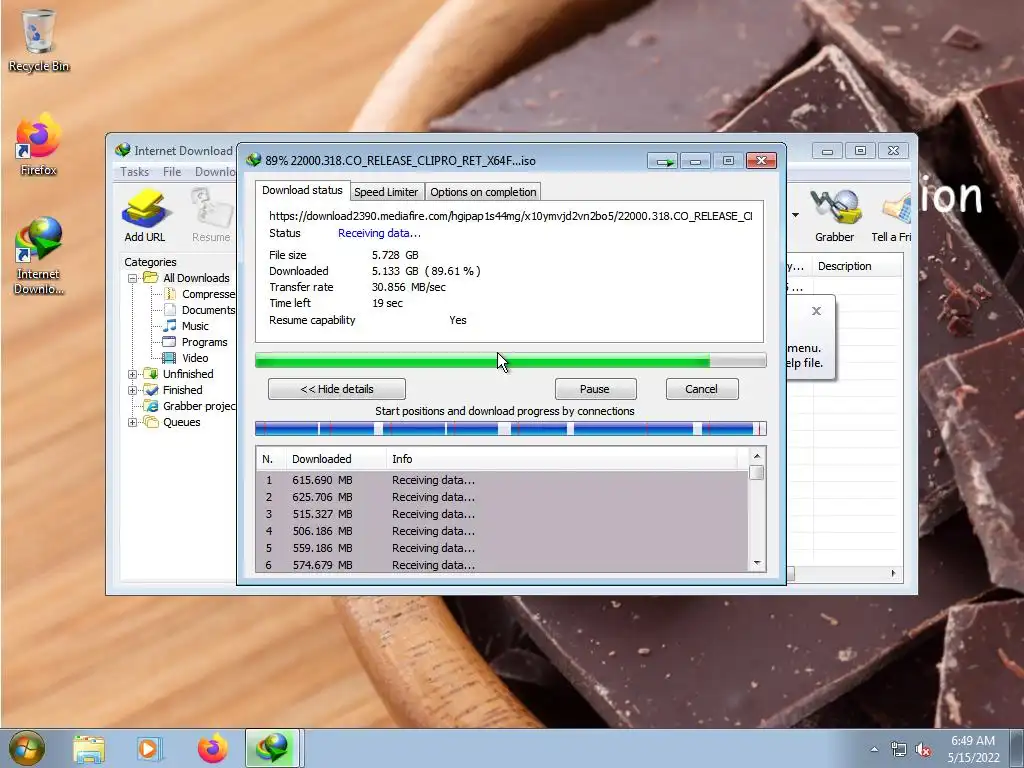Viewport: 1024px width, 768px height.
Task: Select connection row 6 with 574.679 MB
Action: coord(502,565)
